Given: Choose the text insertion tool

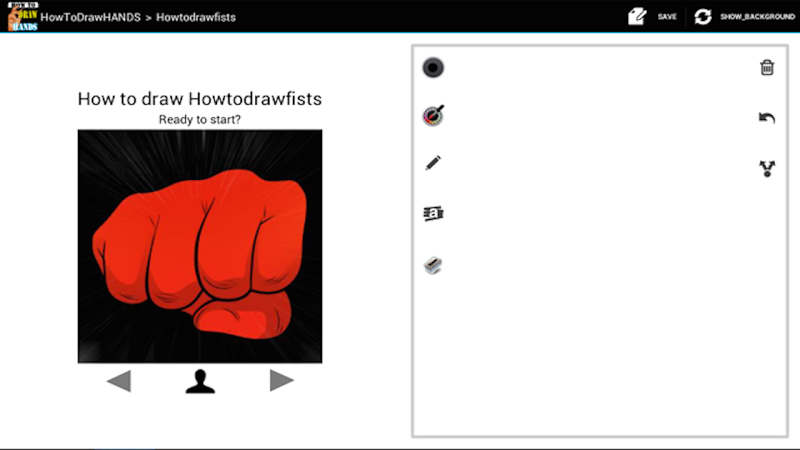Looking at the screenshot, I should (433, 213).
